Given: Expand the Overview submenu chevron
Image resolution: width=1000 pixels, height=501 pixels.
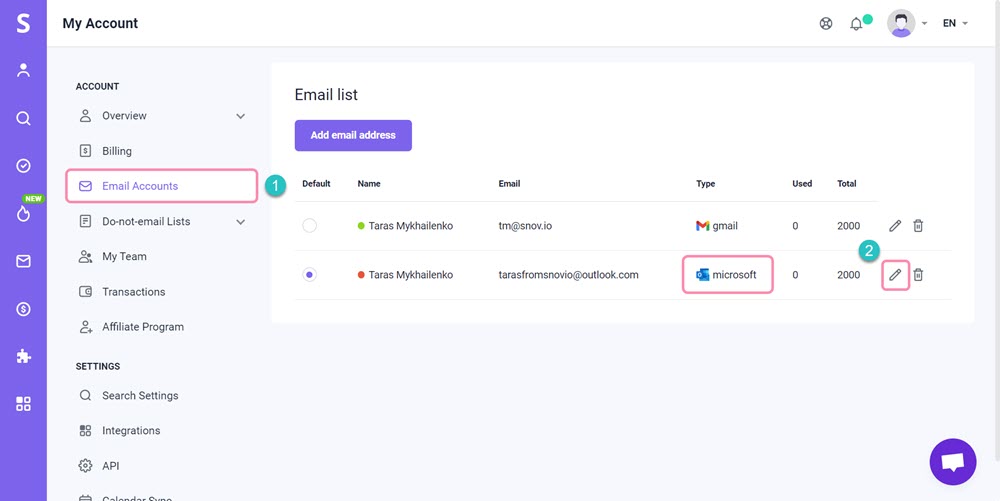Looking at the screenshot, I should pyautogui.click(x=240, y=116).
